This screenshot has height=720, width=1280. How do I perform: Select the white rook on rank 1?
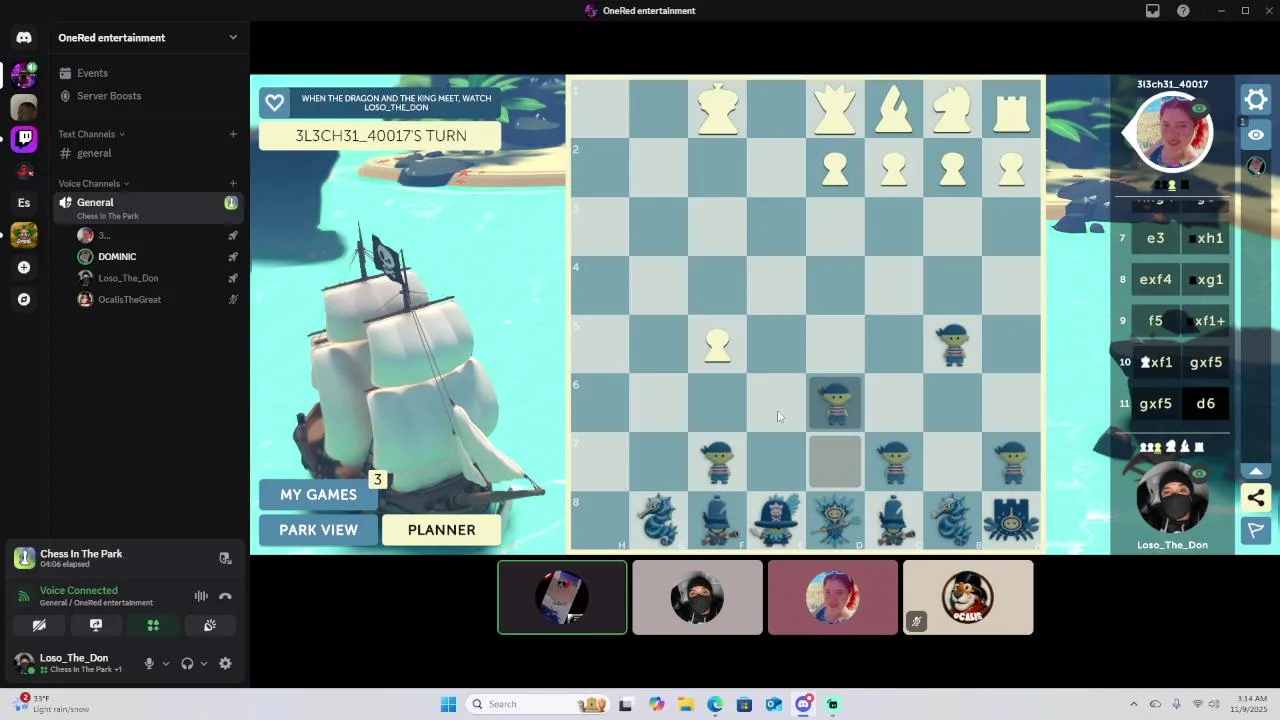pyautogui.click(x=1011, y=112)
